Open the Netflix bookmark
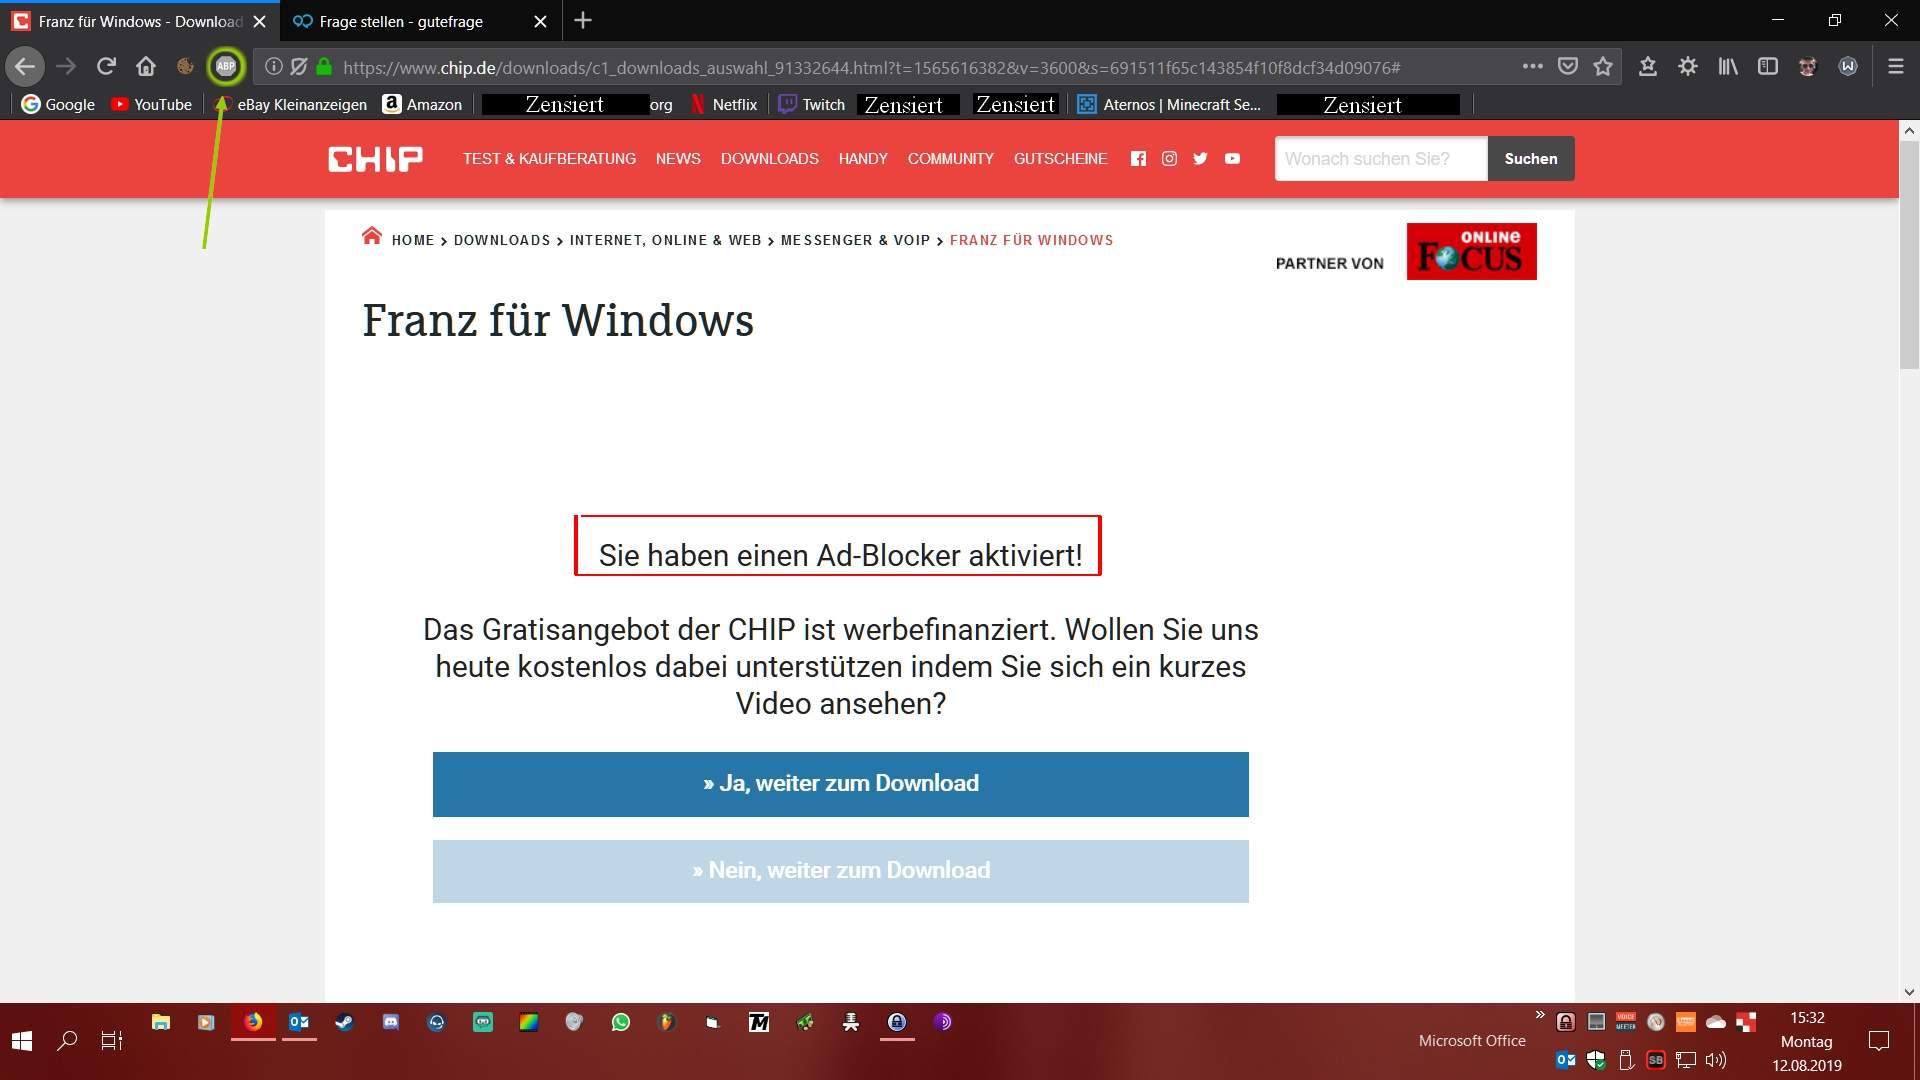 [725, 104]
